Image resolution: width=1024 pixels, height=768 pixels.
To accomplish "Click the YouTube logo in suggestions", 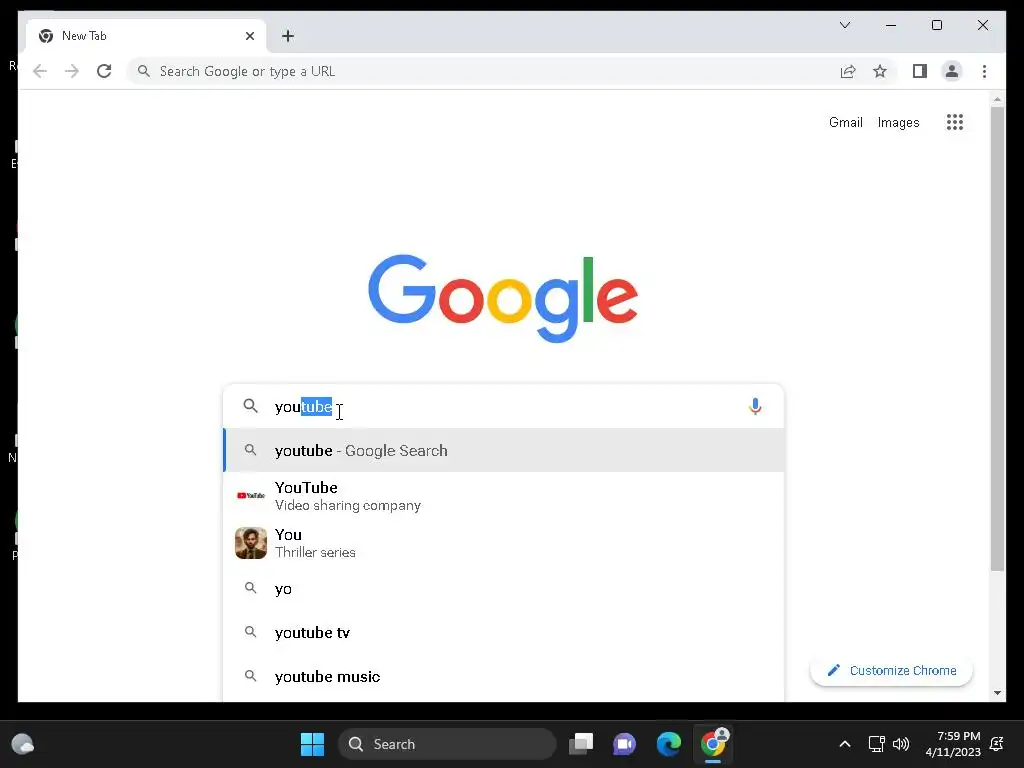I will (251, 496).
